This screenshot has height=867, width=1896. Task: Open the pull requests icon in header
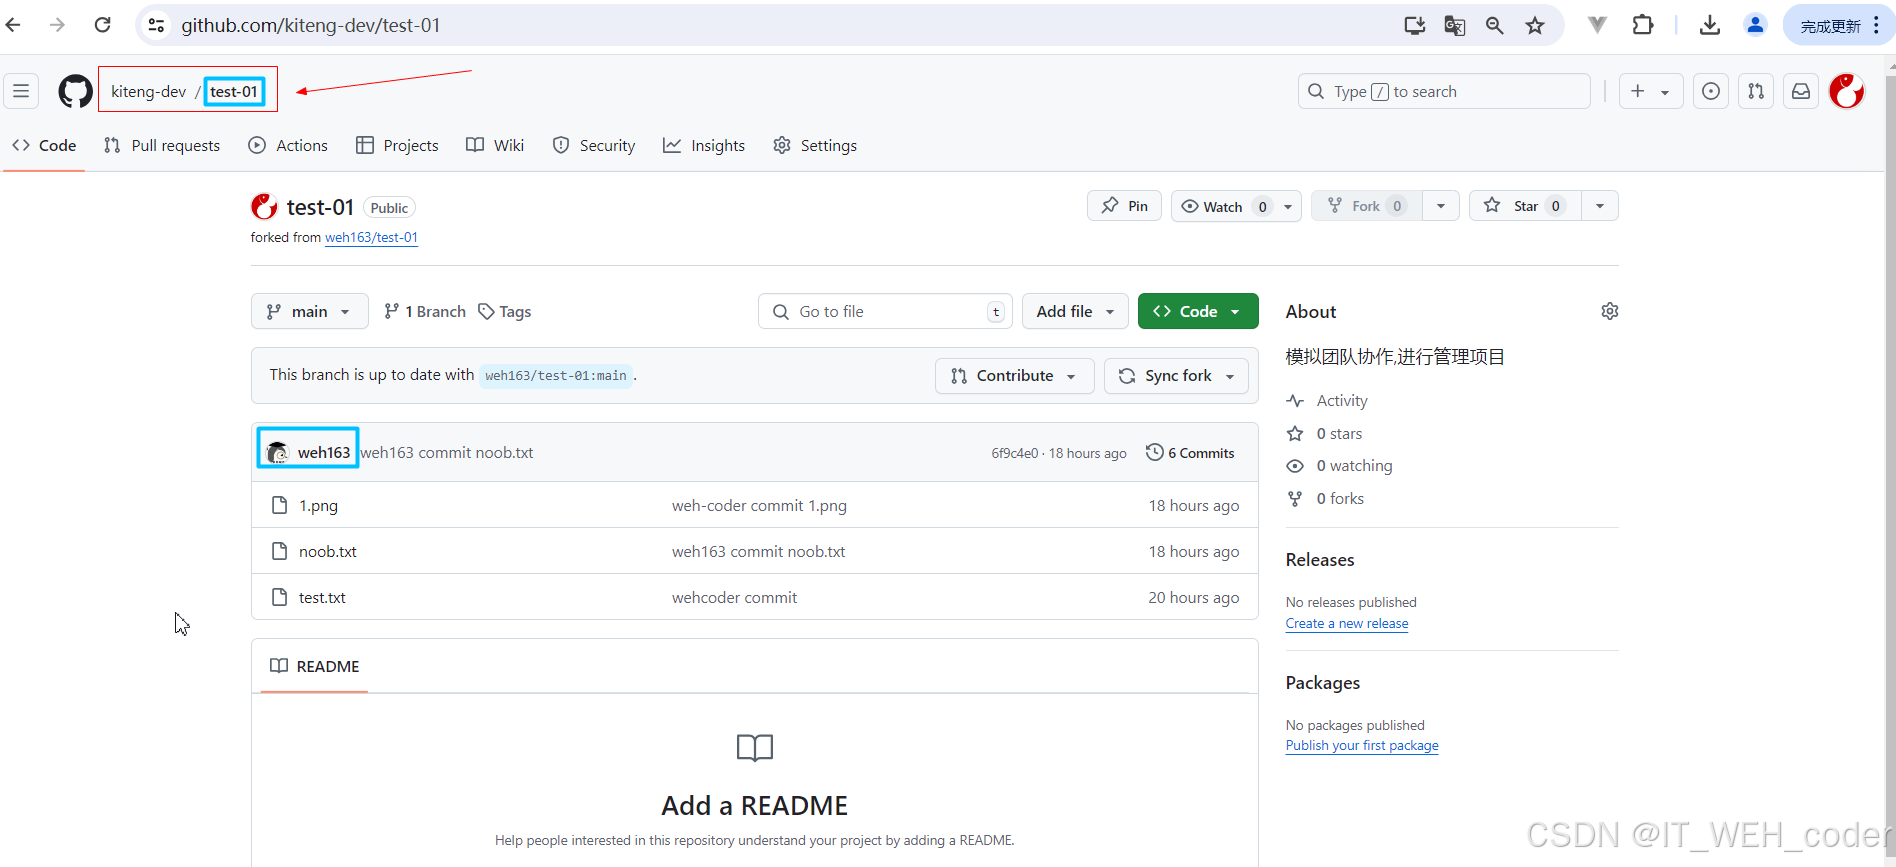1756,91
